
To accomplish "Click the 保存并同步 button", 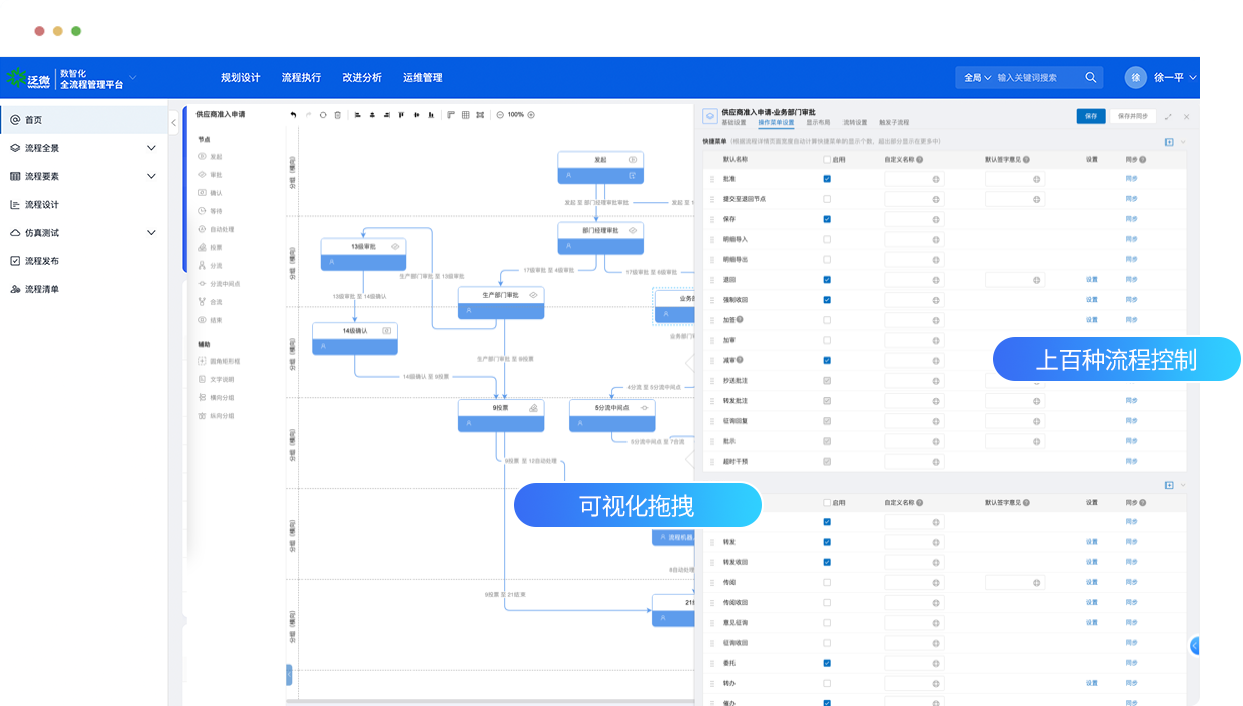I will pyautogui.click(x=1133, y=116).
